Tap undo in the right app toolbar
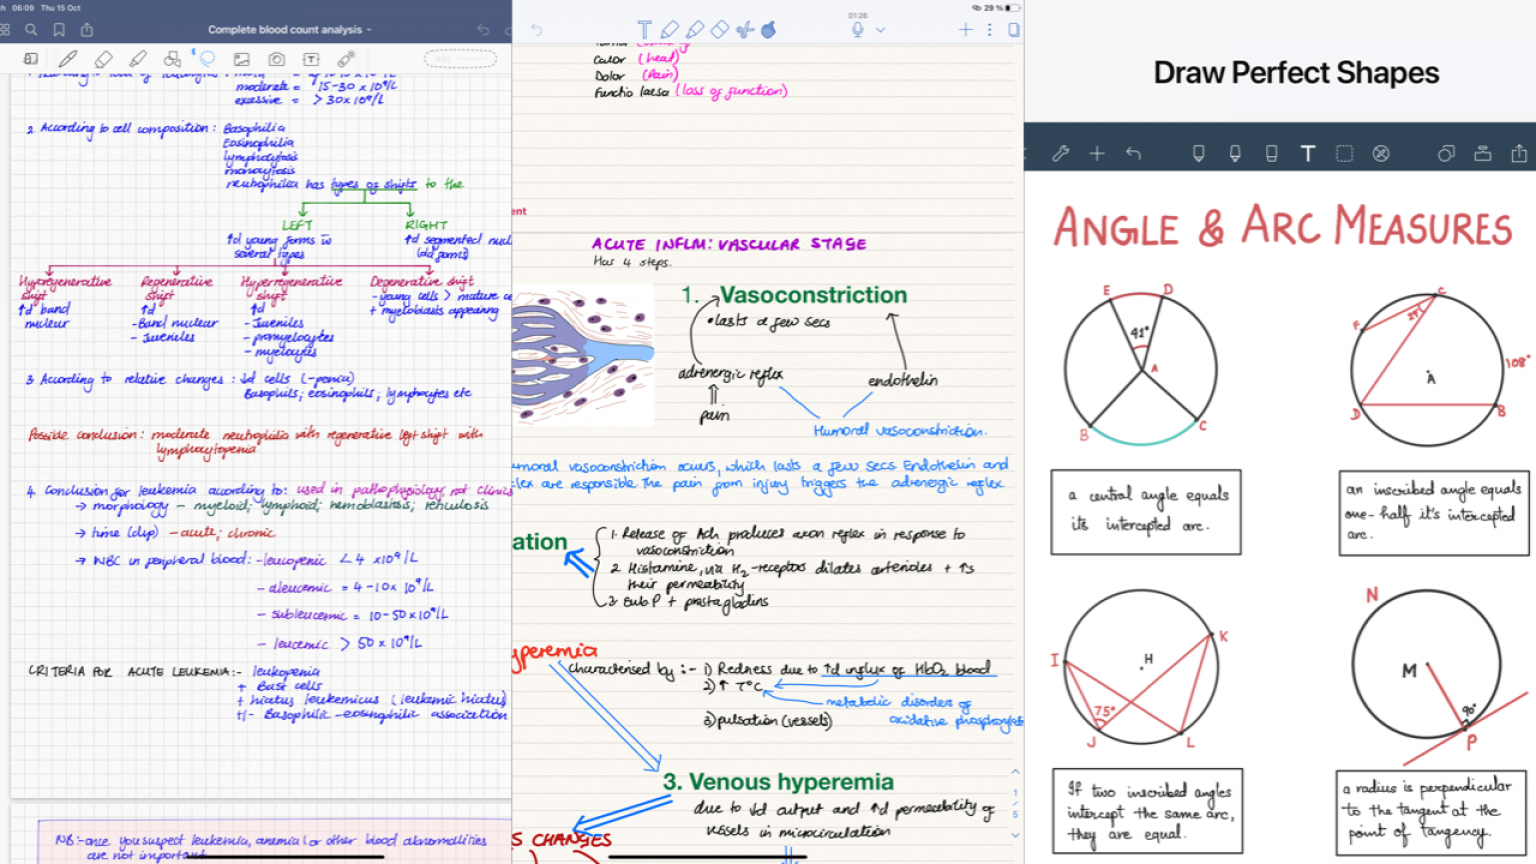Viewport: 1536px width, 864px height. [1132, 153]
